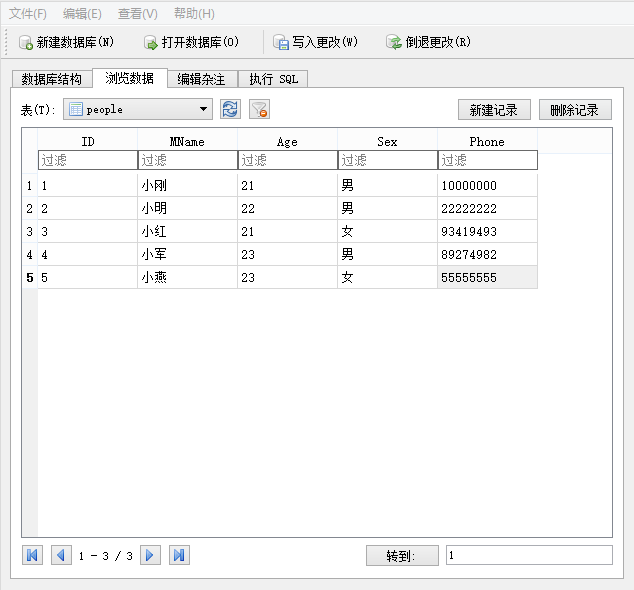This screenshot has width=634, height=590.
Task: Switch to 数据库结构 tab
Action: click(51, 79)
